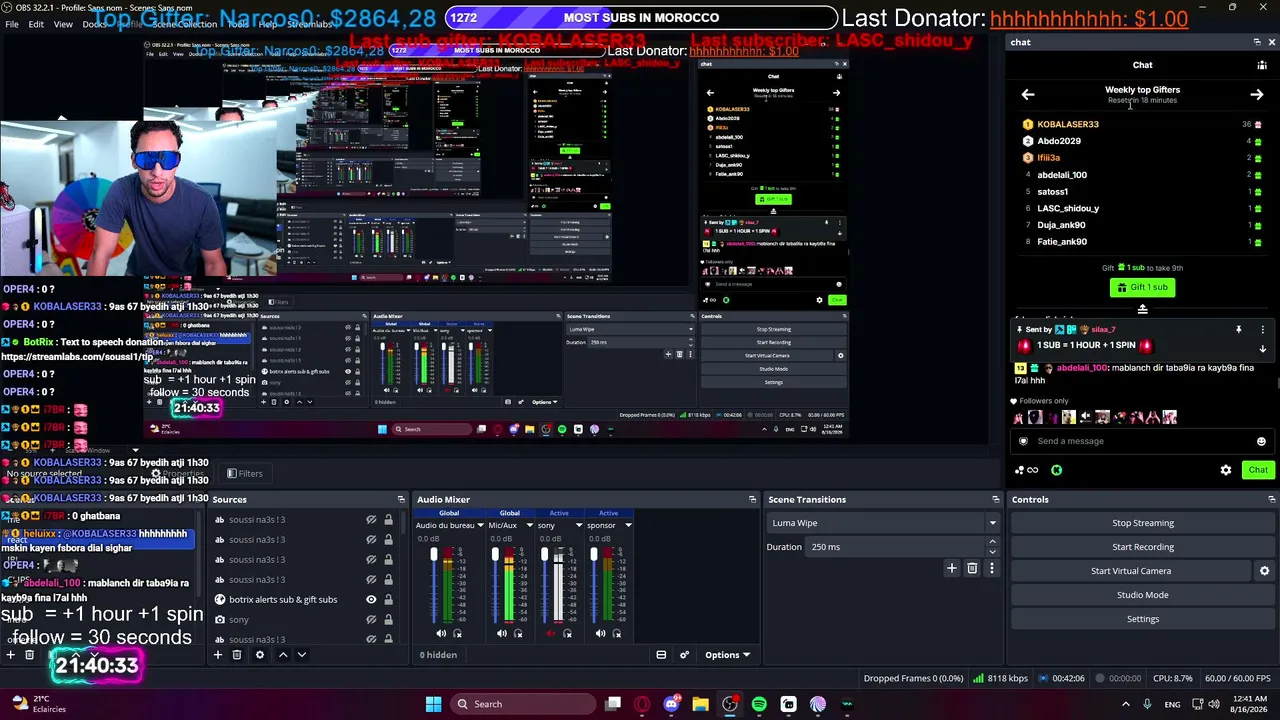
Task: Unlock the botrix alerts source lock
Action: 388,600
